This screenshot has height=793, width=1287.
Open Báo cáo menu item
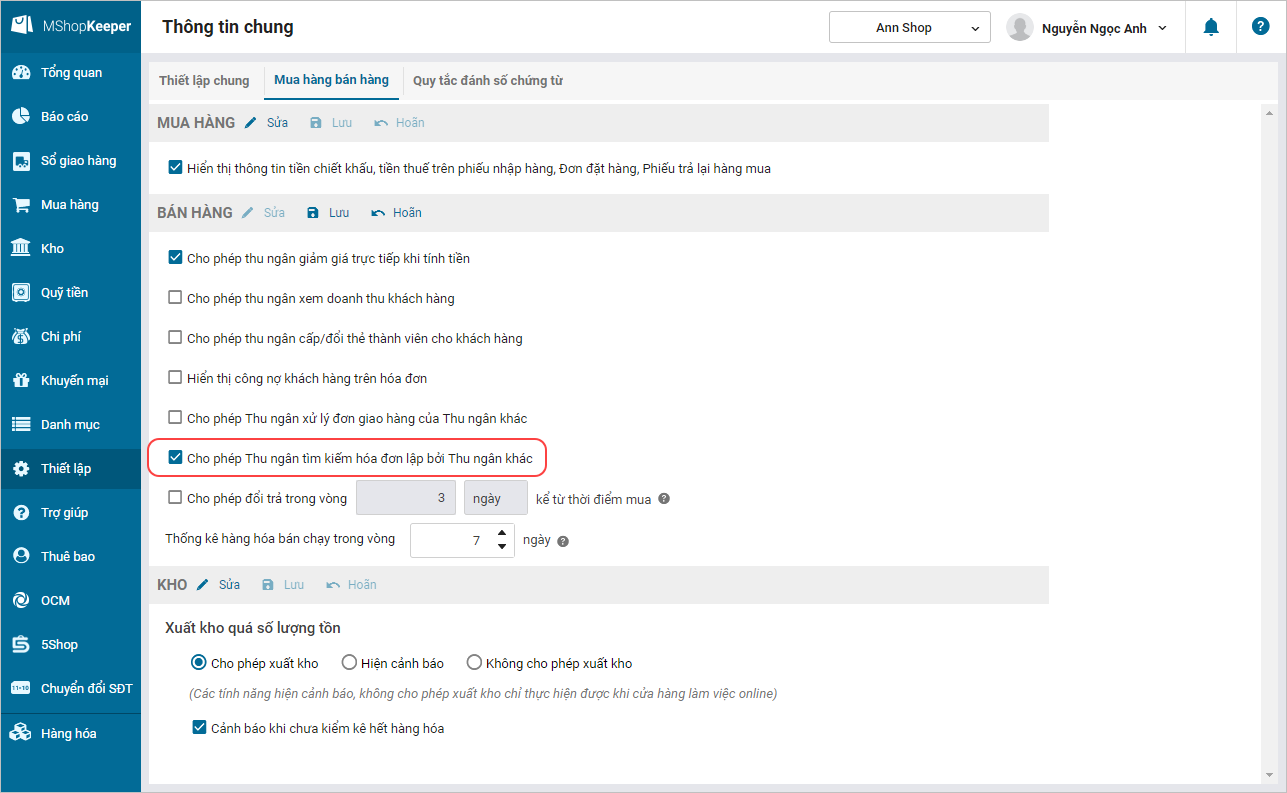coord(70,117)
